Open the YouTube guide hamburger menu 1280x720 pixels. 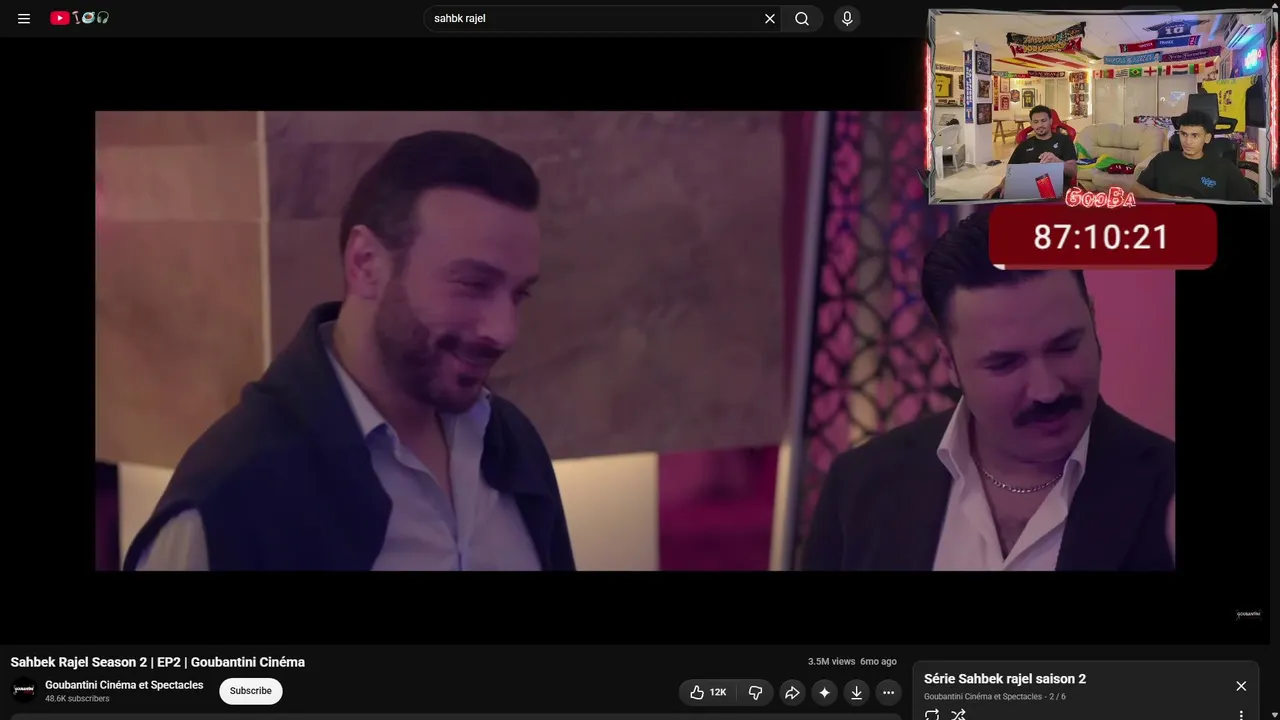[24, 18]
